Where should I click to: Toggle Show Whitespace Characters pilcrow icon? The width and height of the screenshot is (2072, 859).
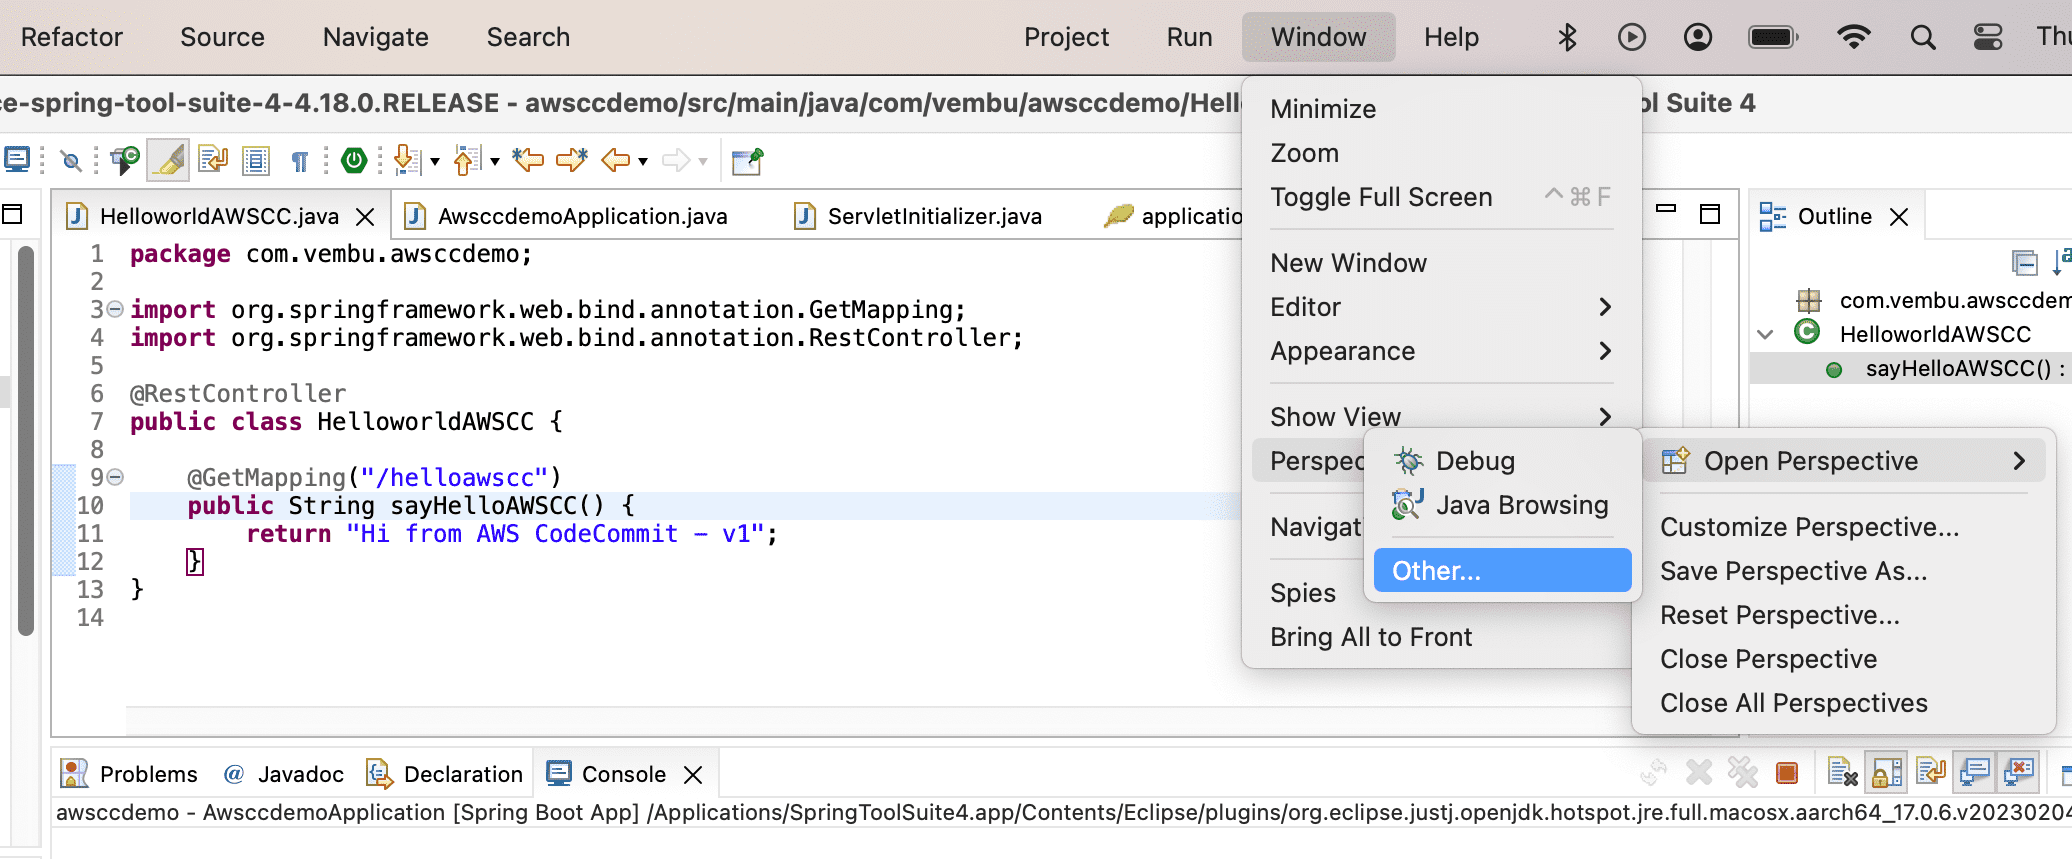[299, 161]
